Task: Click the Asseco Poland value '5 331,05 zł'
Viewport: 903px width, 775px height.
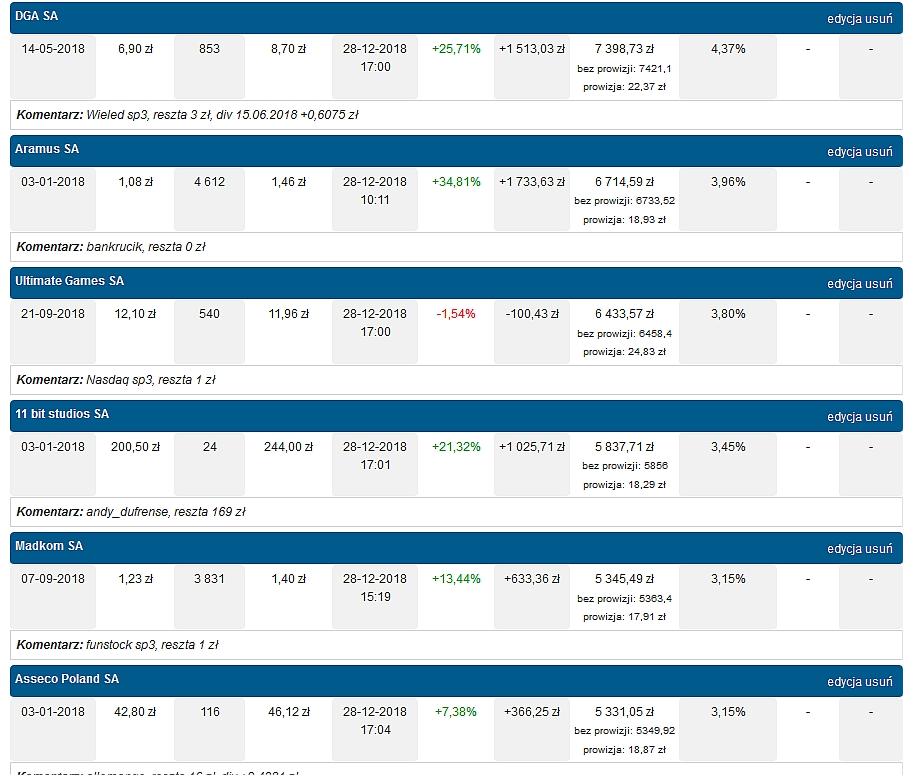Action: coord(624,712)
